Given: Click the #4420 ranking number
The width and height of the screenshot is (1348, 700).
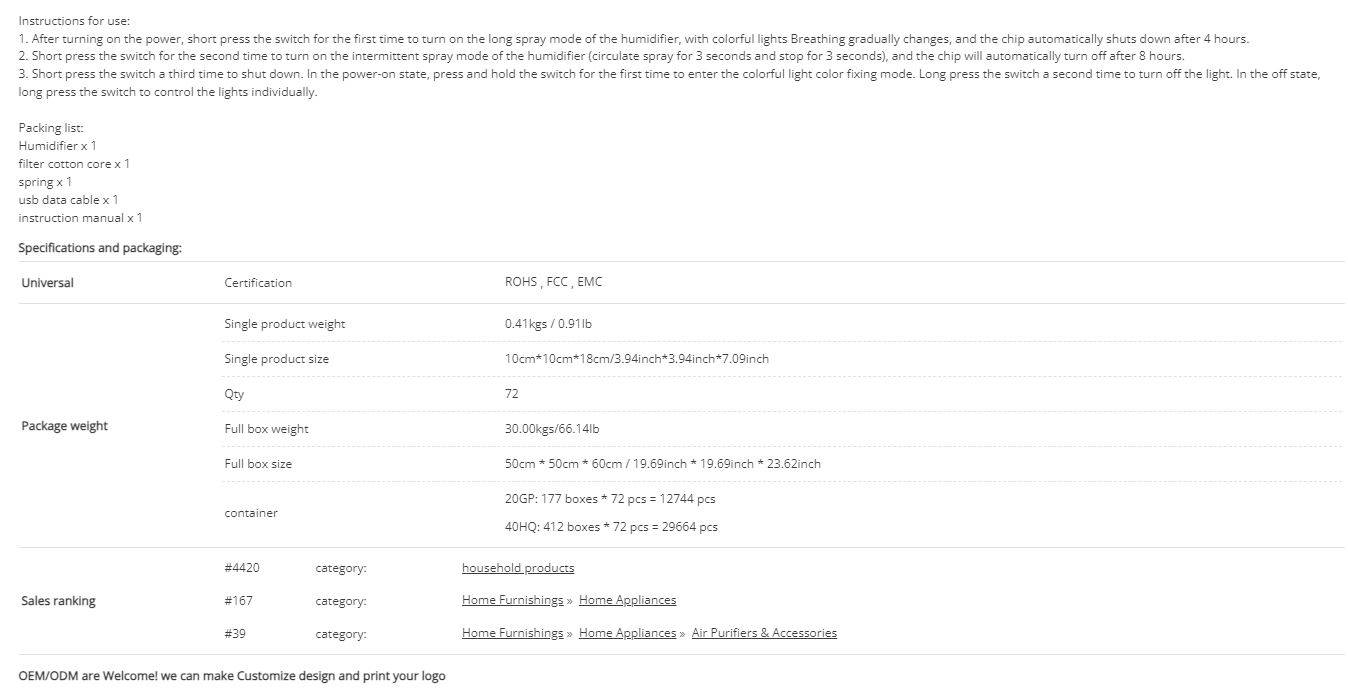Looking at the screenshot, I should tap(242, 568).
